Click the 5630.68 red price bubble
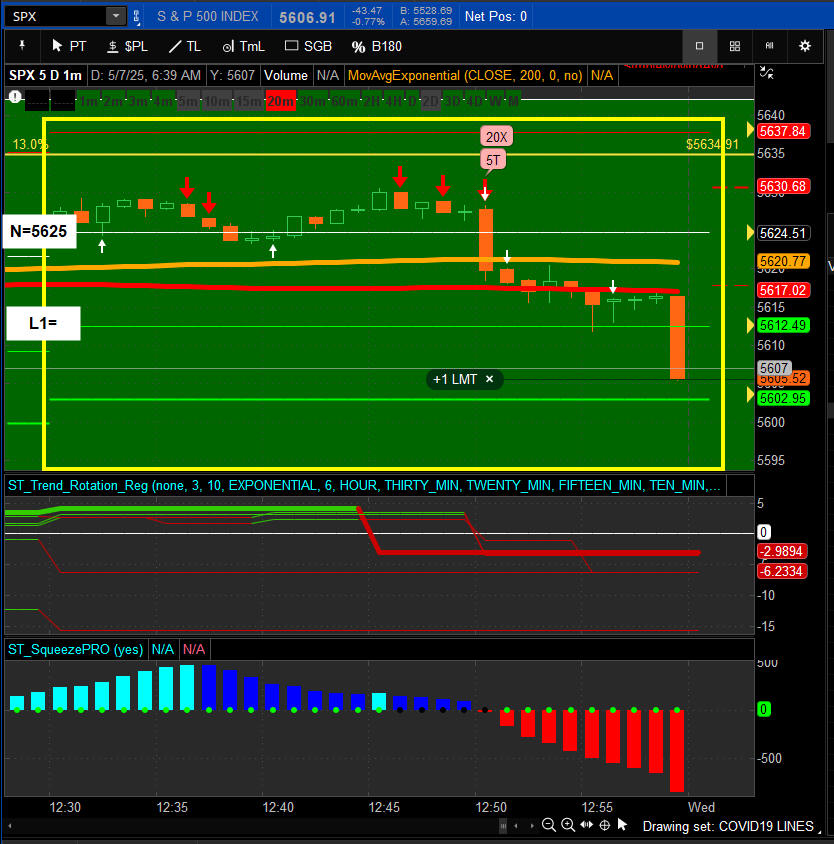The height and width of the screenshot is (844, 834). pos(783,186)
